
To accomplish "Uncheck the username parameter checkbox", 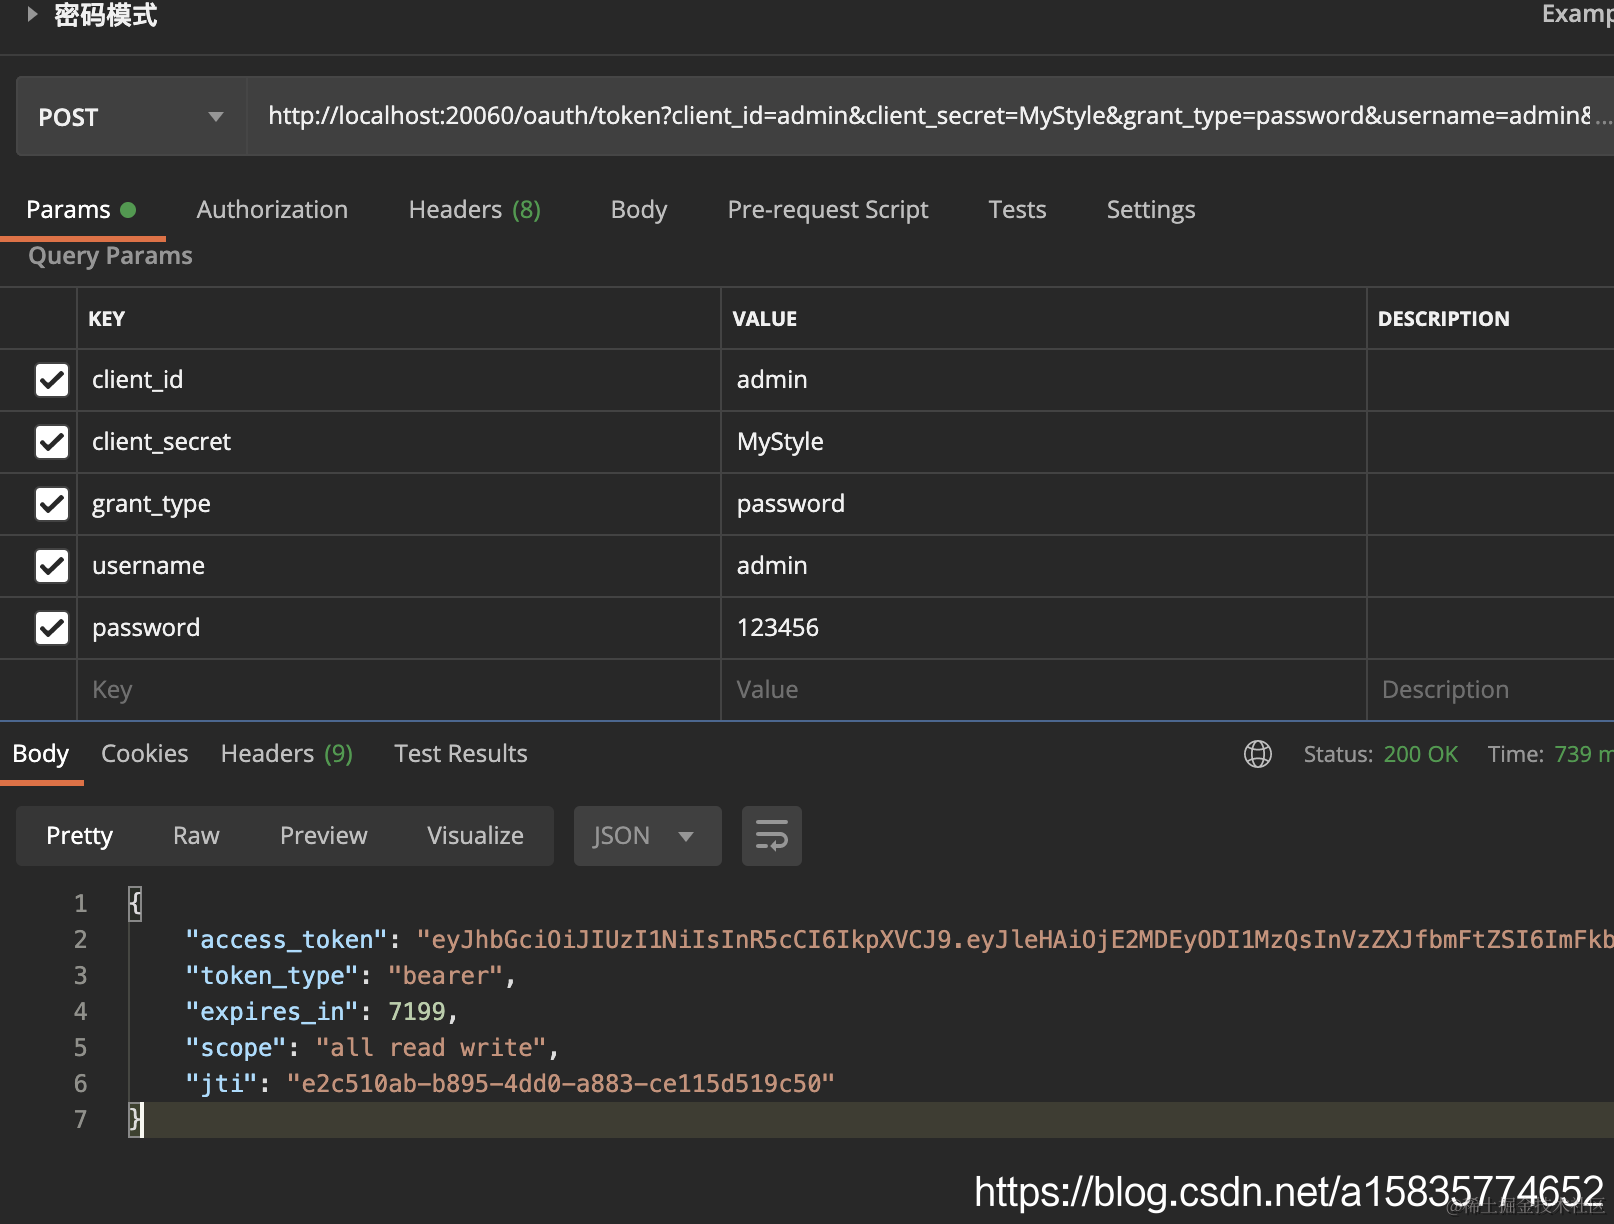I will point(52,566).
